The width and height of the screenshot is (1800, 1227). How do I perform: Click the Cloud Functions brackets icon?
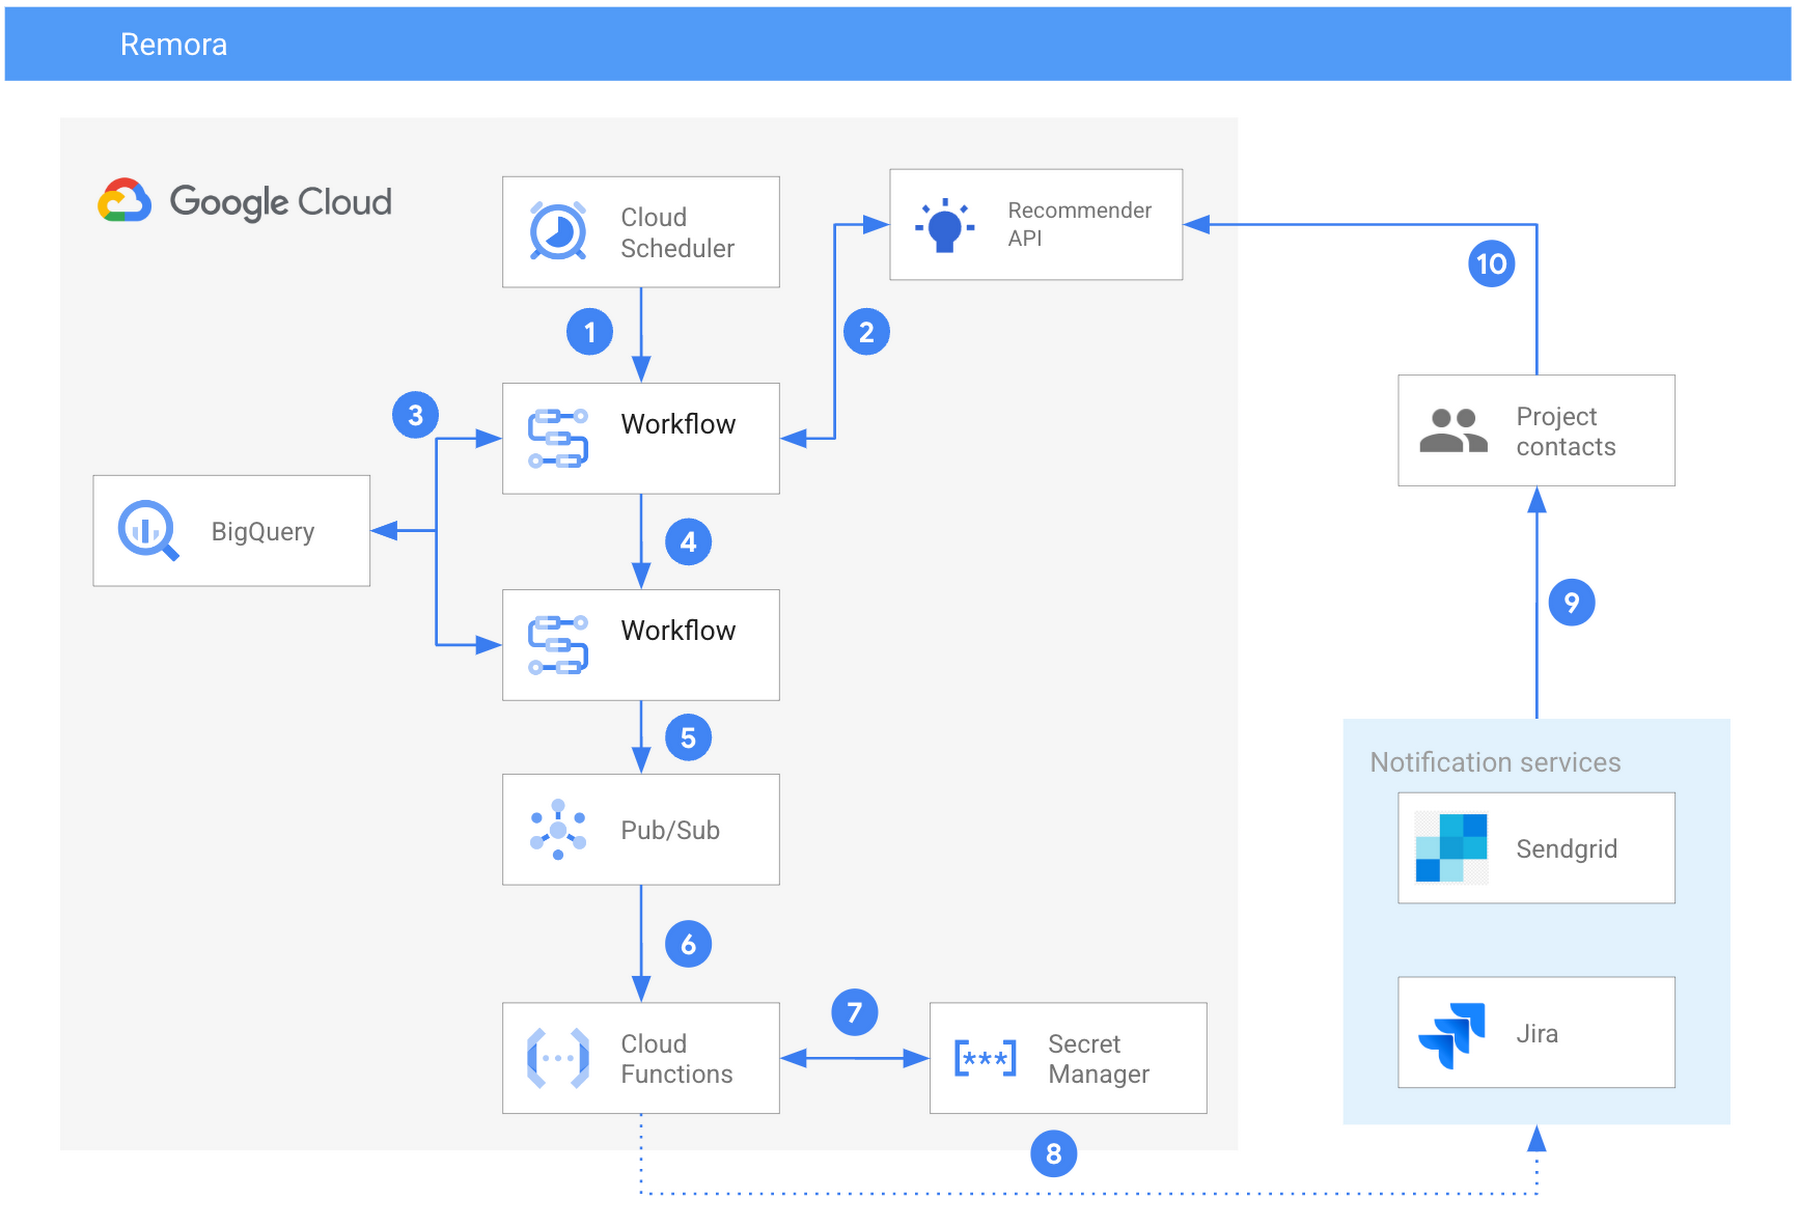(x=558, y=1058)
